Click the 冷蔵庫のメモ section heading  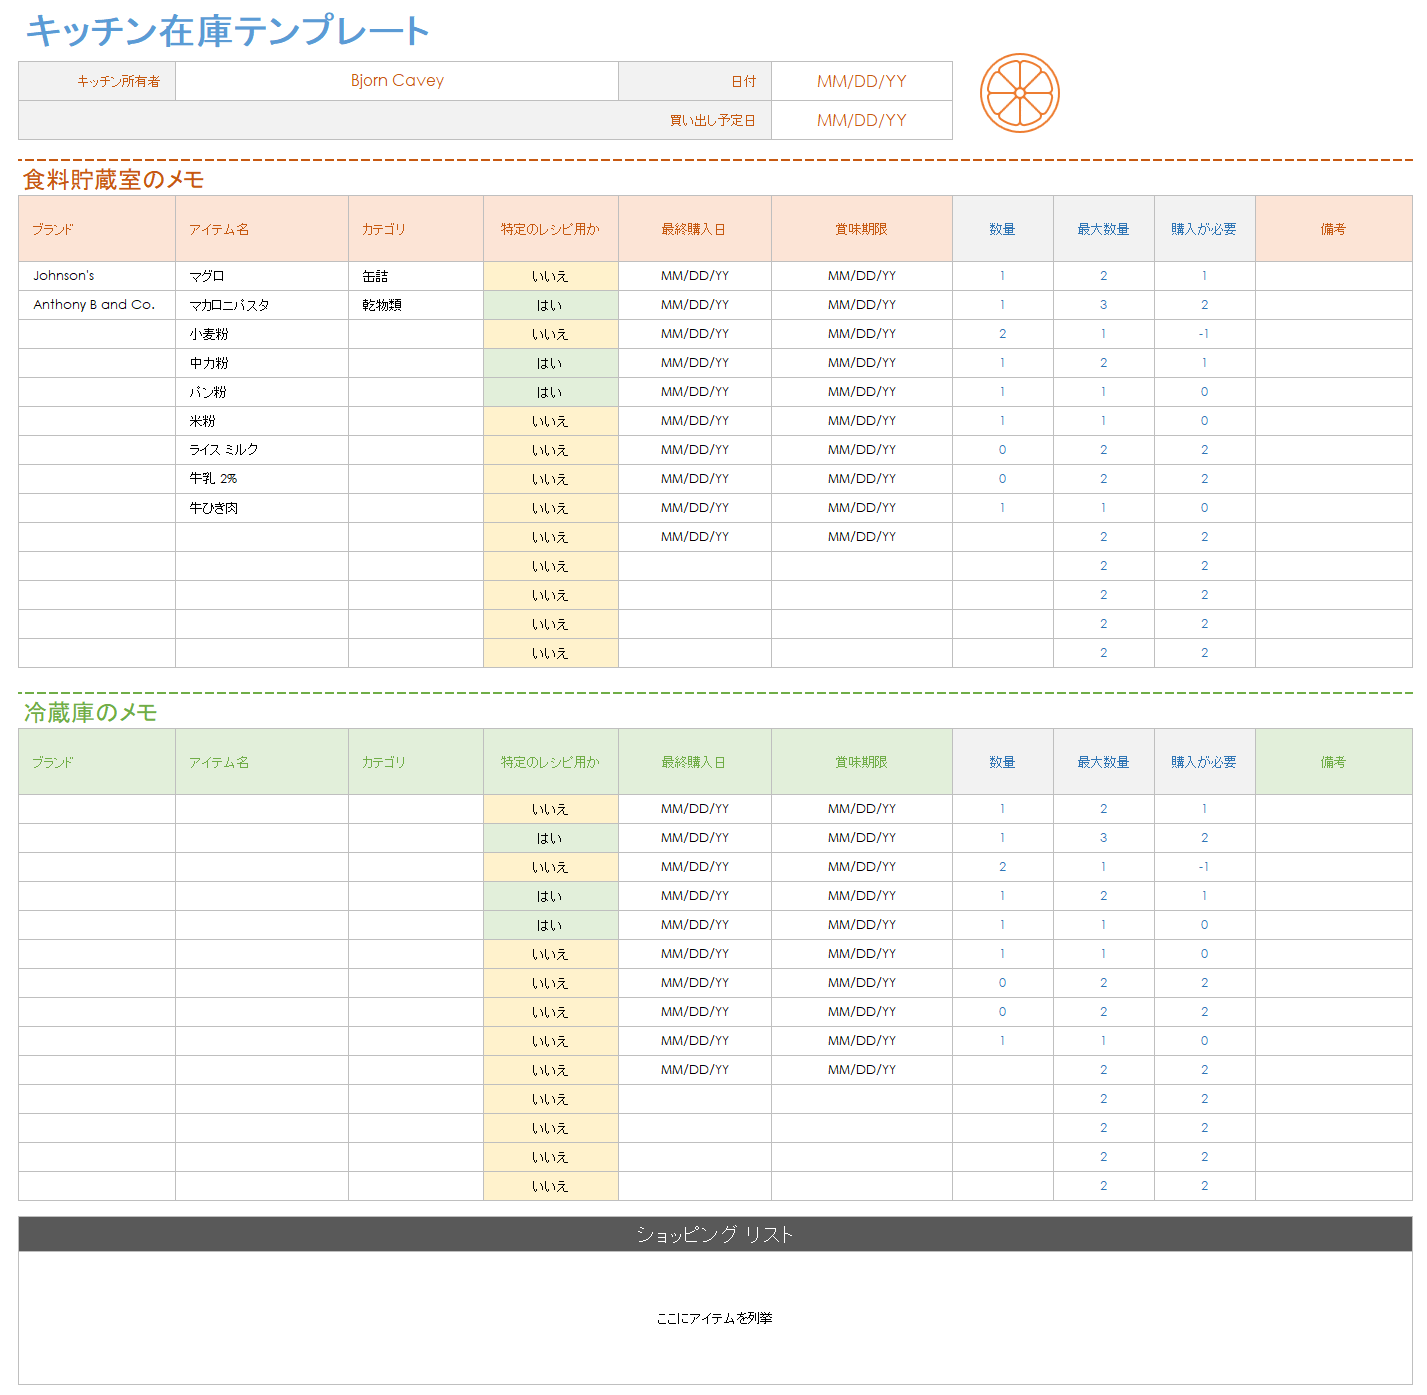click(x=91, y=713)
